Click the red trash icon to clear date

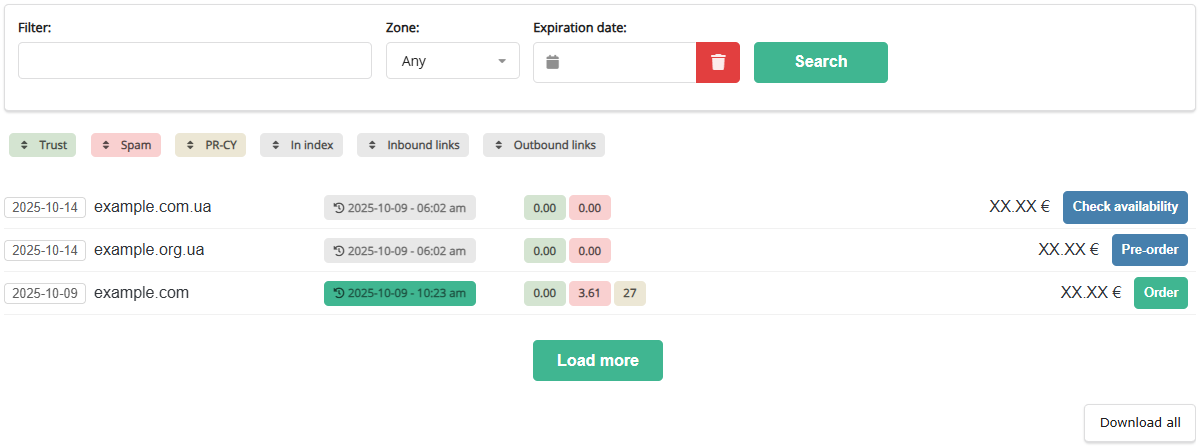718,62
